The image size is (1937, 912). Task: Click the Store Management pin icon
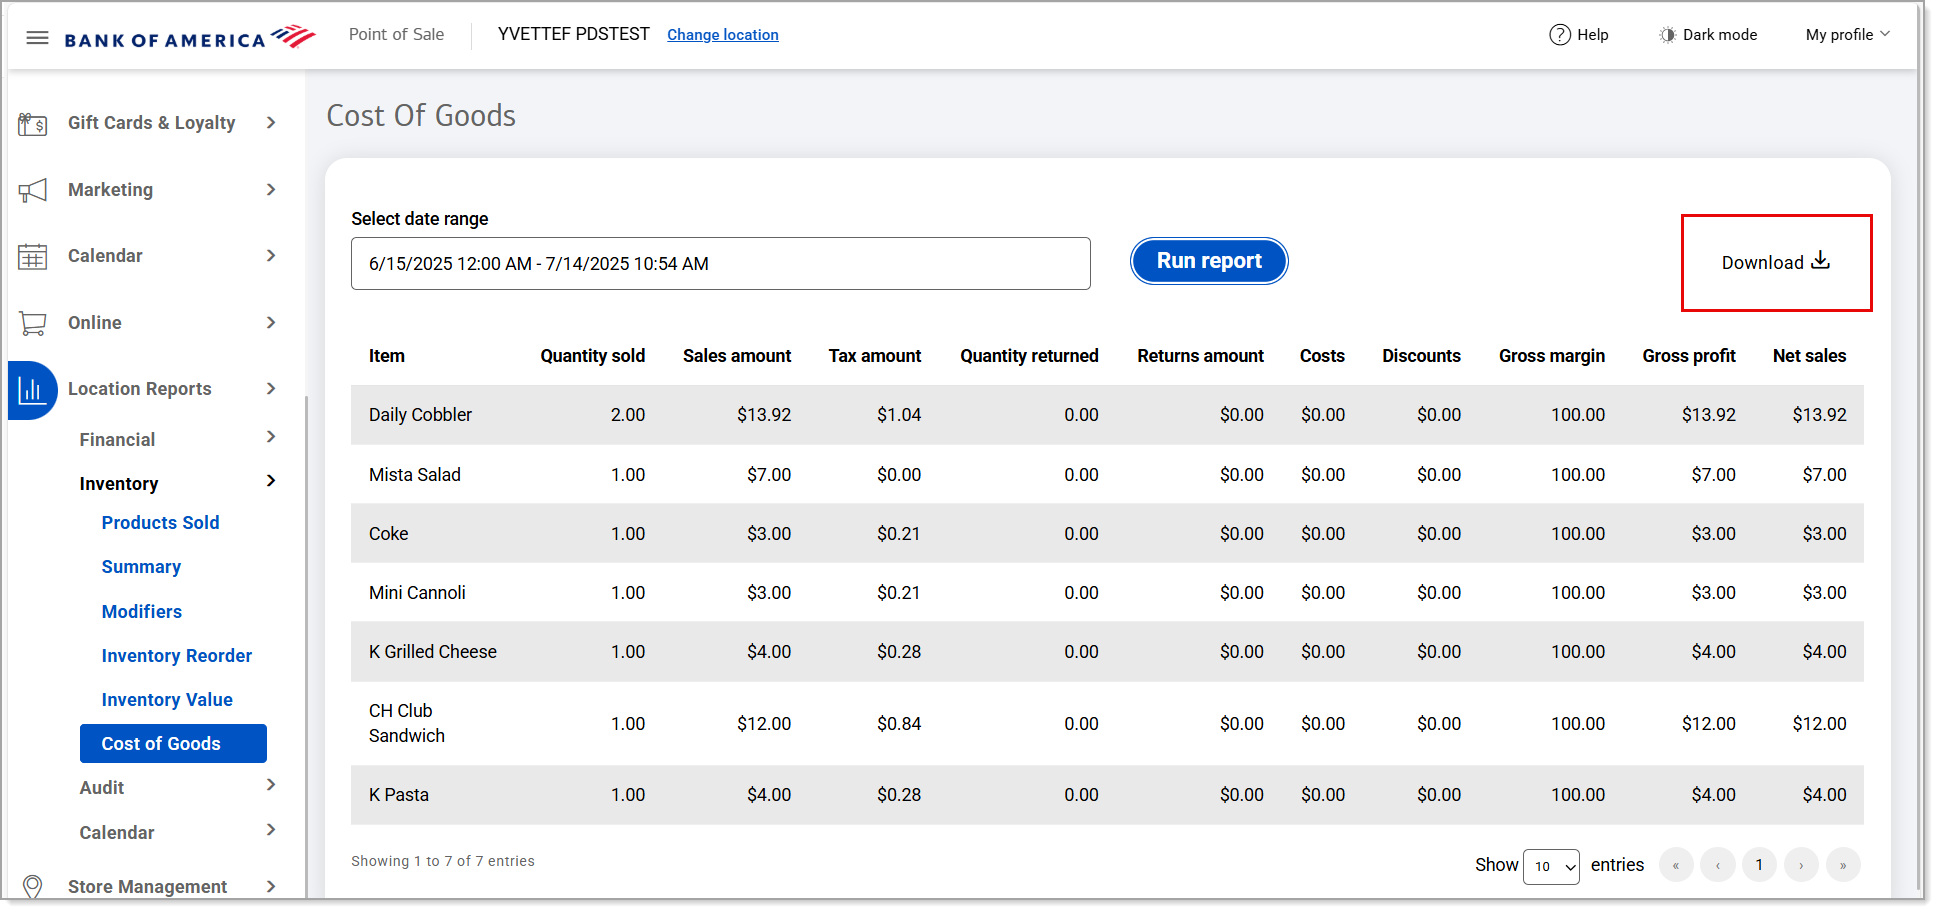[x=33, y=887]
